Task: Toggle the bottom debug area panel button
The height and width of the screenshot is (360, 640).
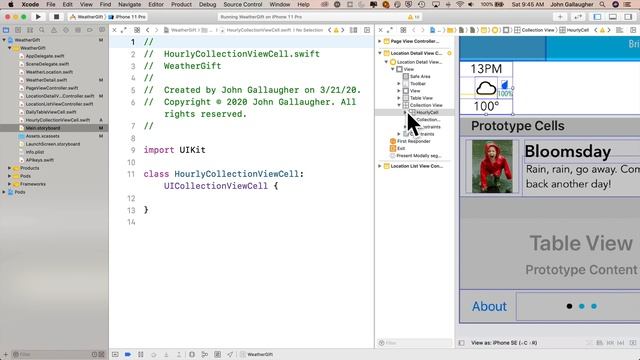Action: 613,17
